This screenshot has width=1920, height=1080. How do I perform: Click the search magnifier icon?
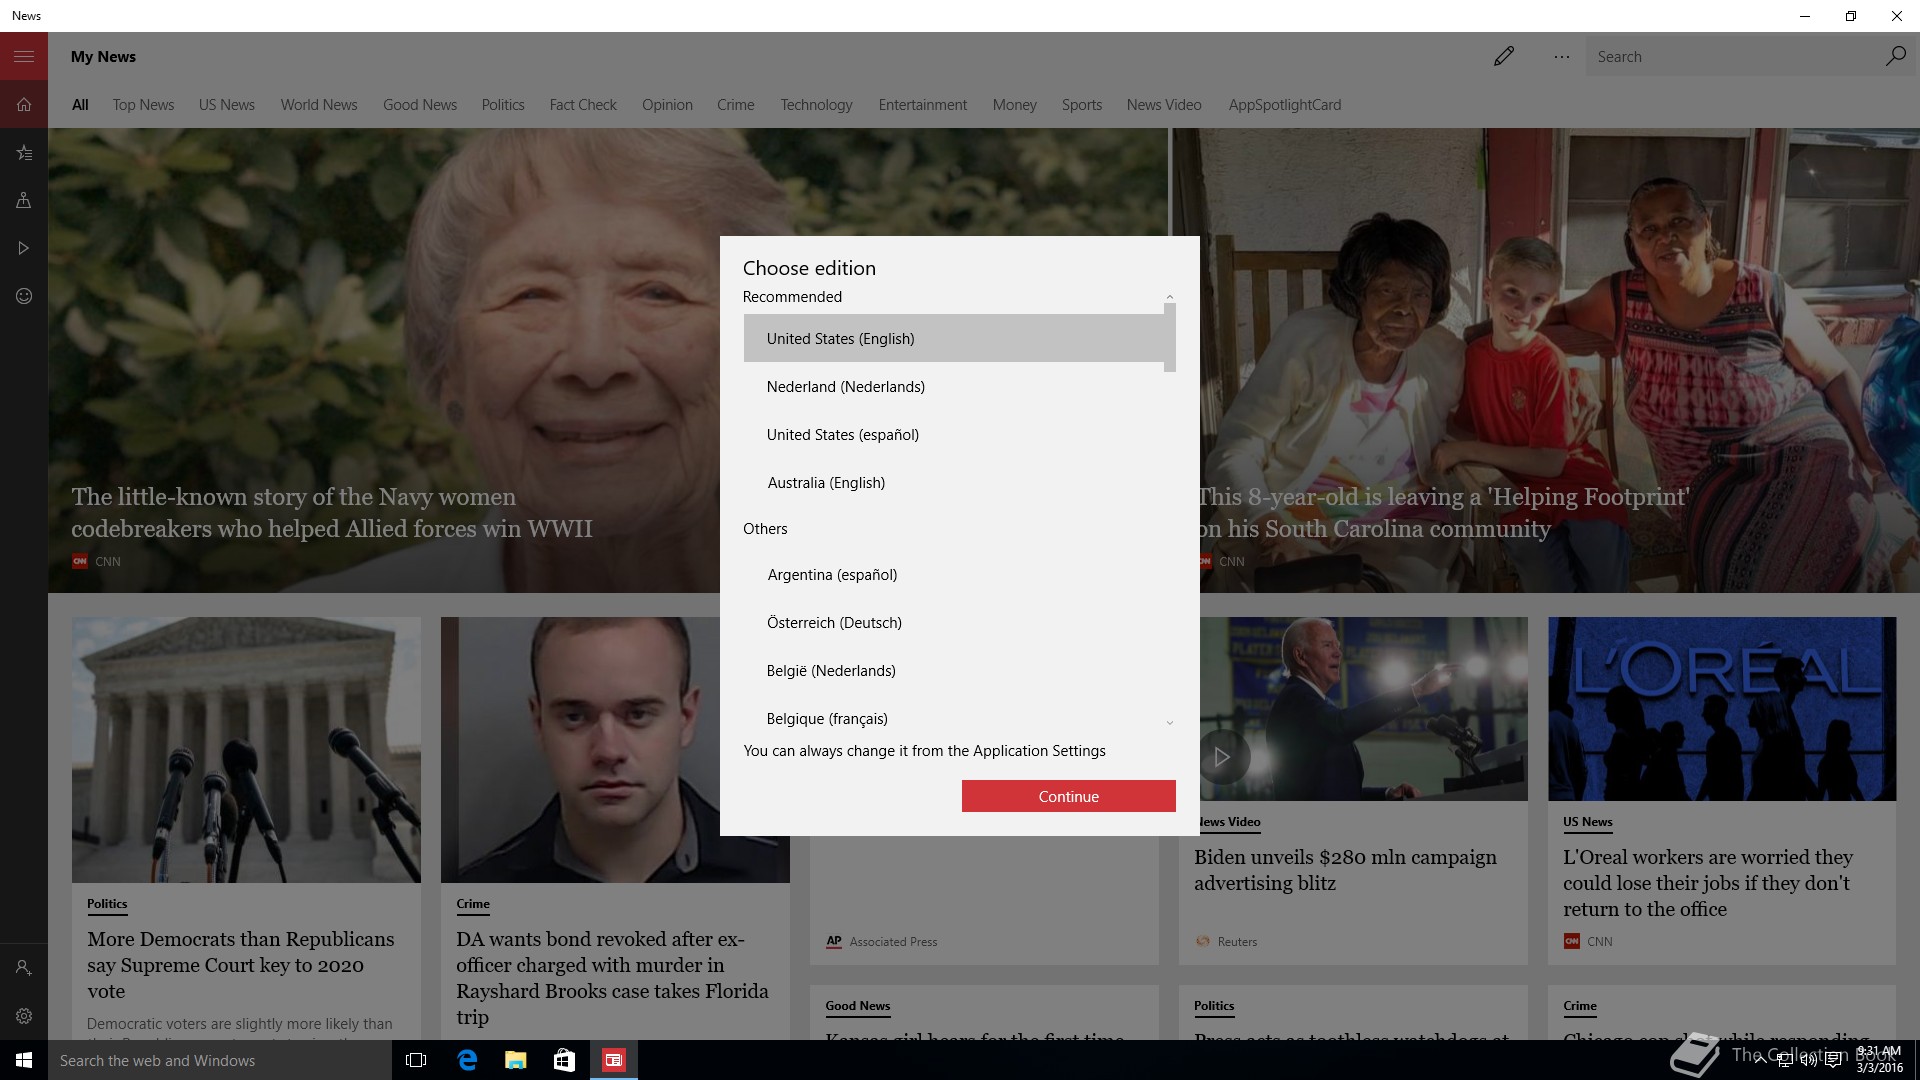point(1895,56)
